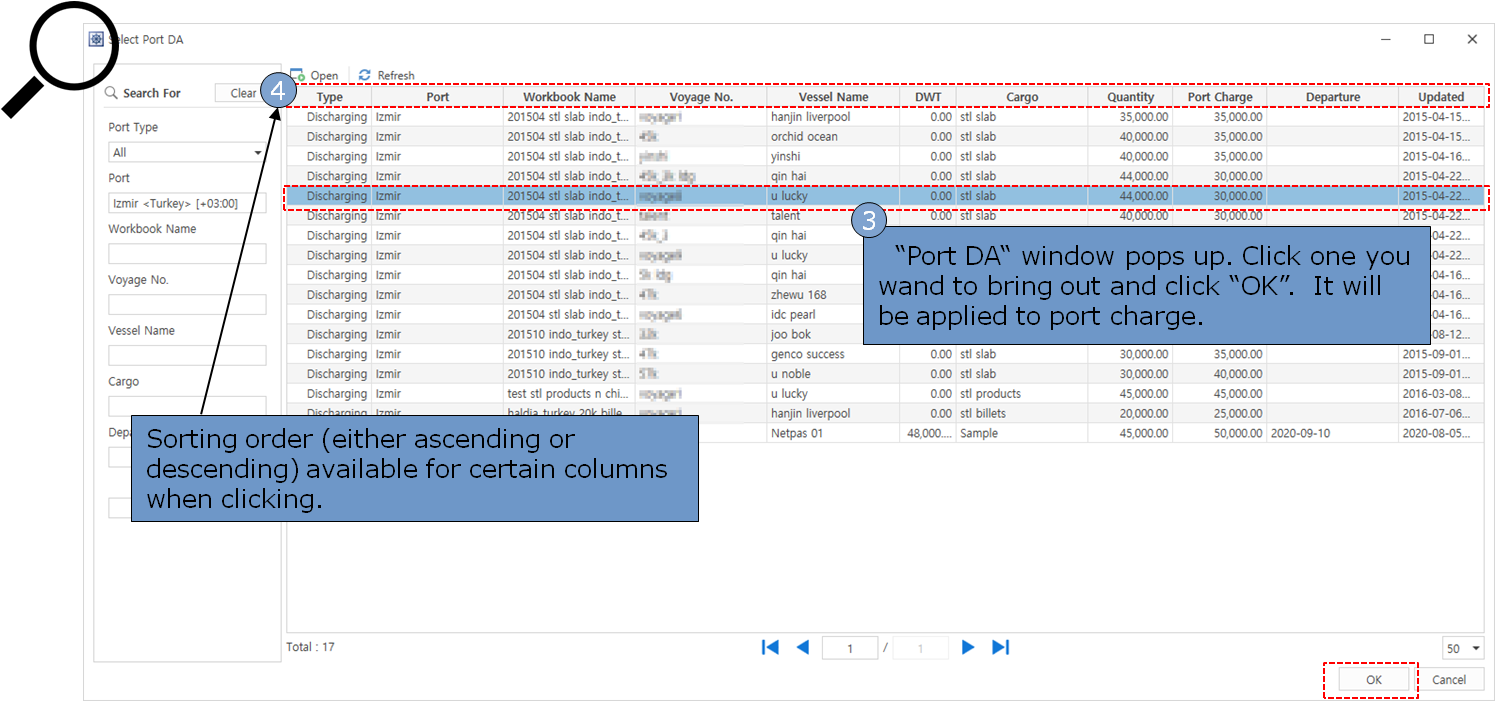Viewport: 1496px width, 702px height.
Task: Sort by Updated column header
Action: click(1440, 97)
